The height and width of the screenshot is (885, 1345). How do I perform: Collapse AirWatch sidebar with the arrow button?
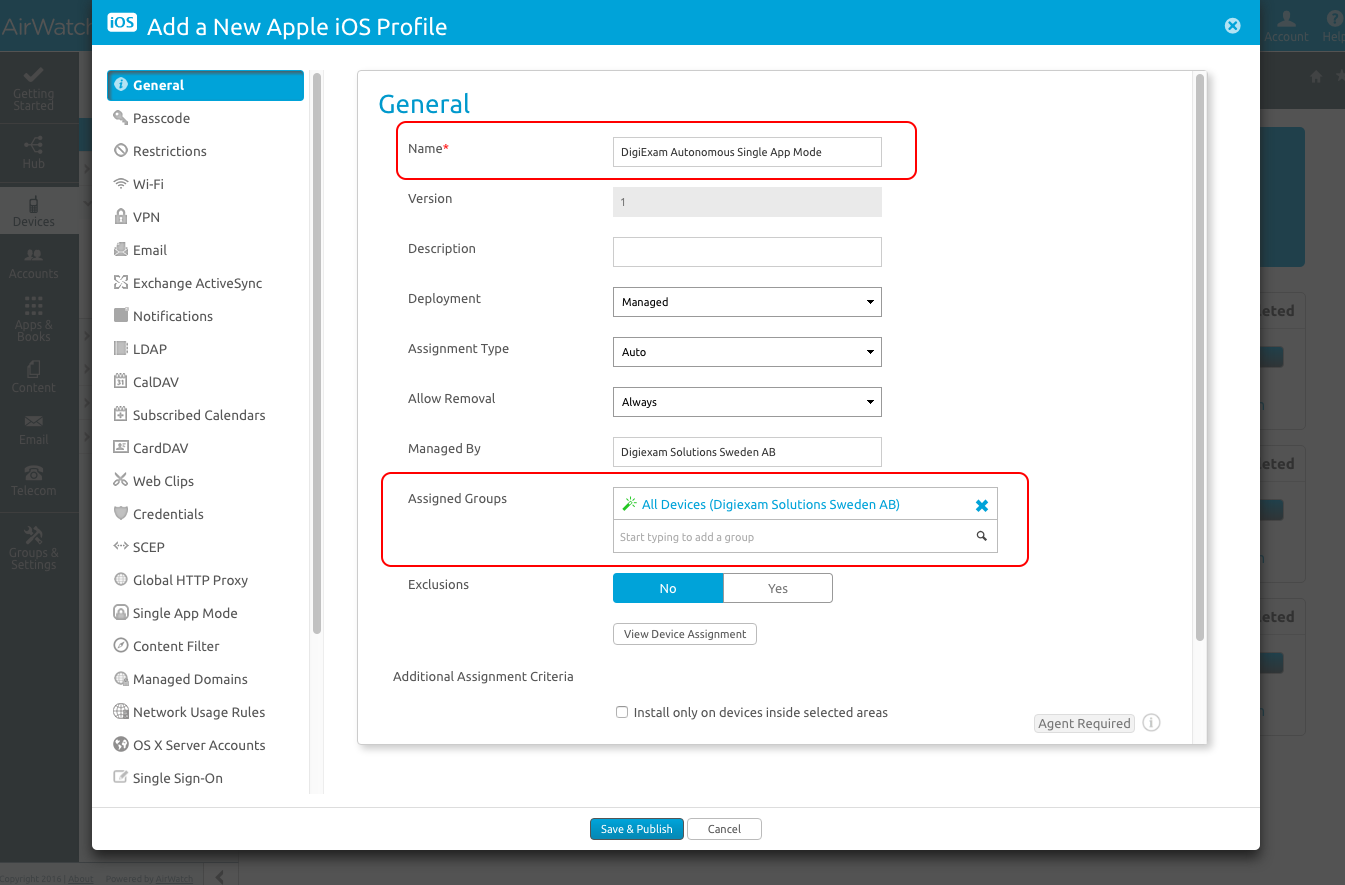click(x=220, y=877)
